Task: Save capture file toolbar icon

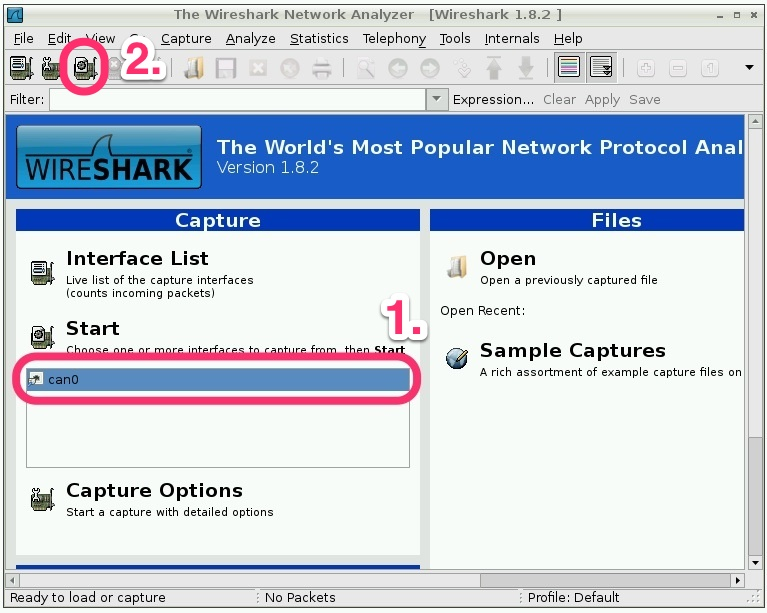Action: pos(226,68)
